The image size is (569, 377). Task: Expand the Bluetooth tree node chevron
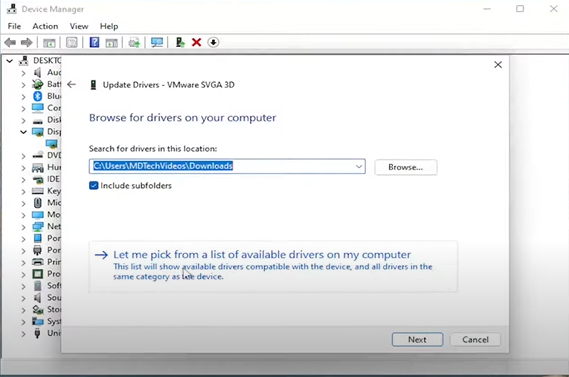(23, 97)
